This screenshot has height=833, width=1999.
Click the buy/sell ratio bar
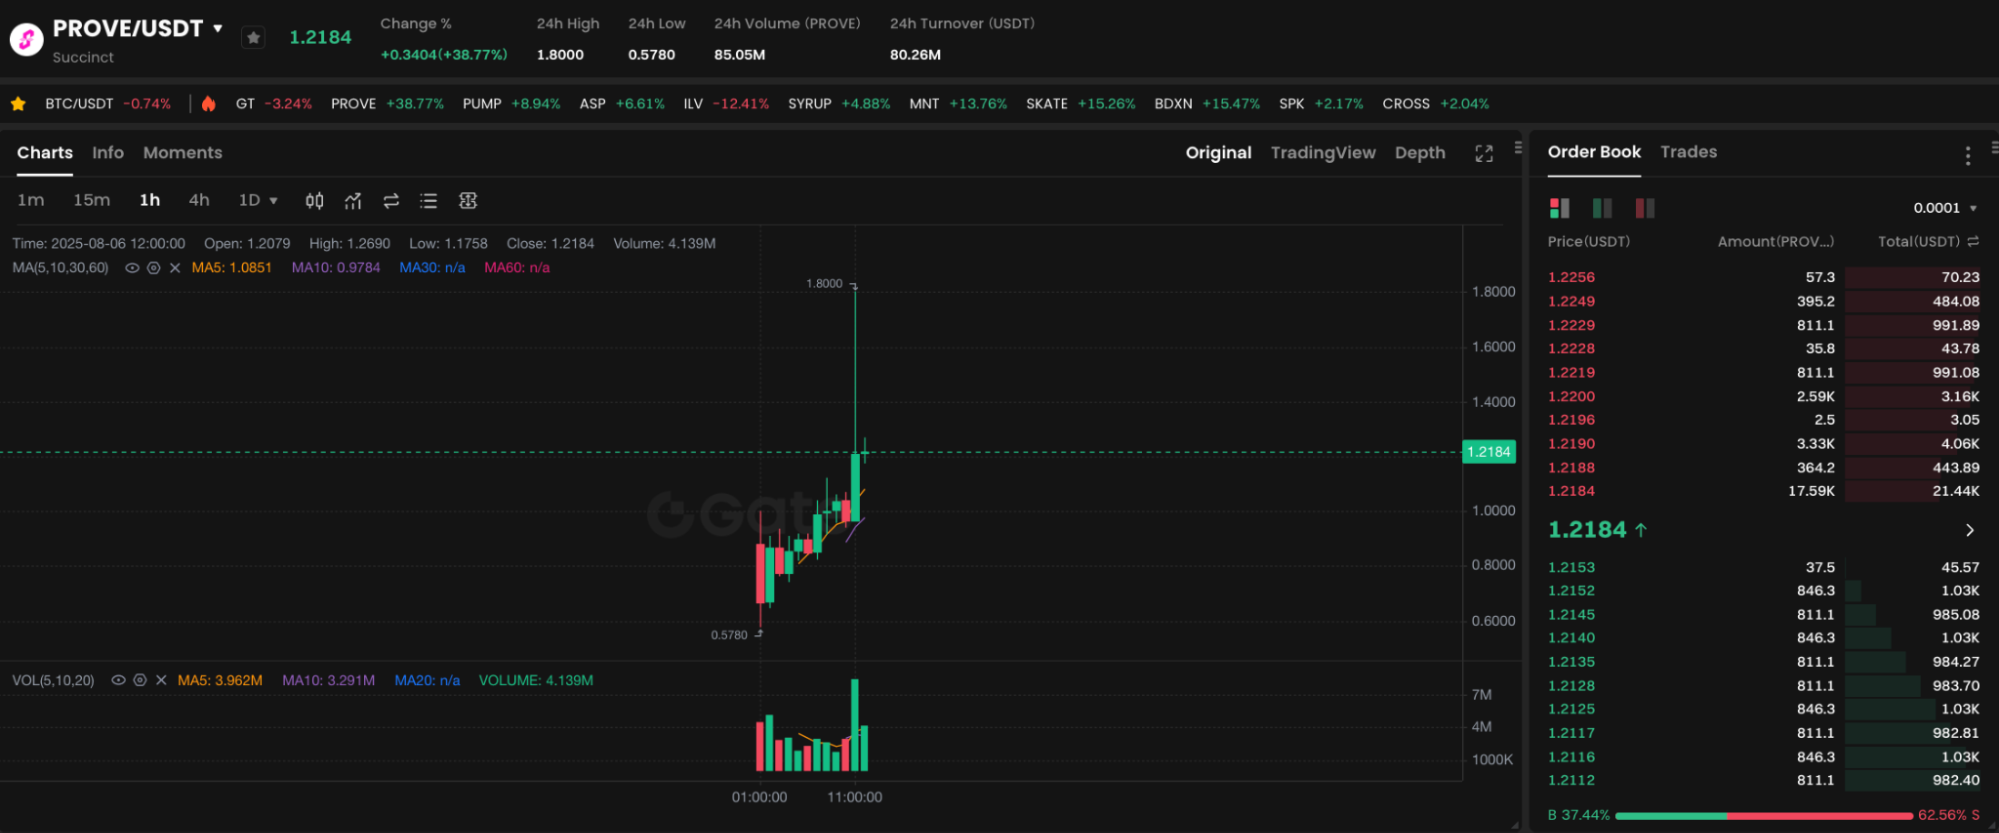coord(1764,816)
